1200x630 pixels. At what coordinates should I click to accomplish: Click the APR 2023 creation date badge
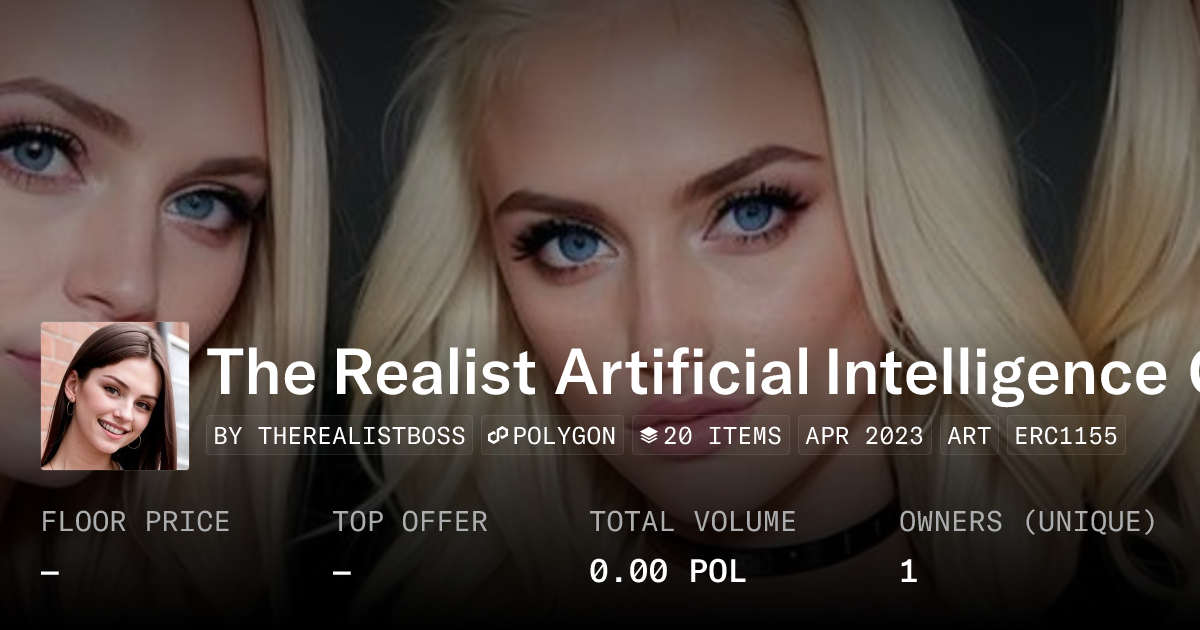pyautogui.click(x=865, y=436)
